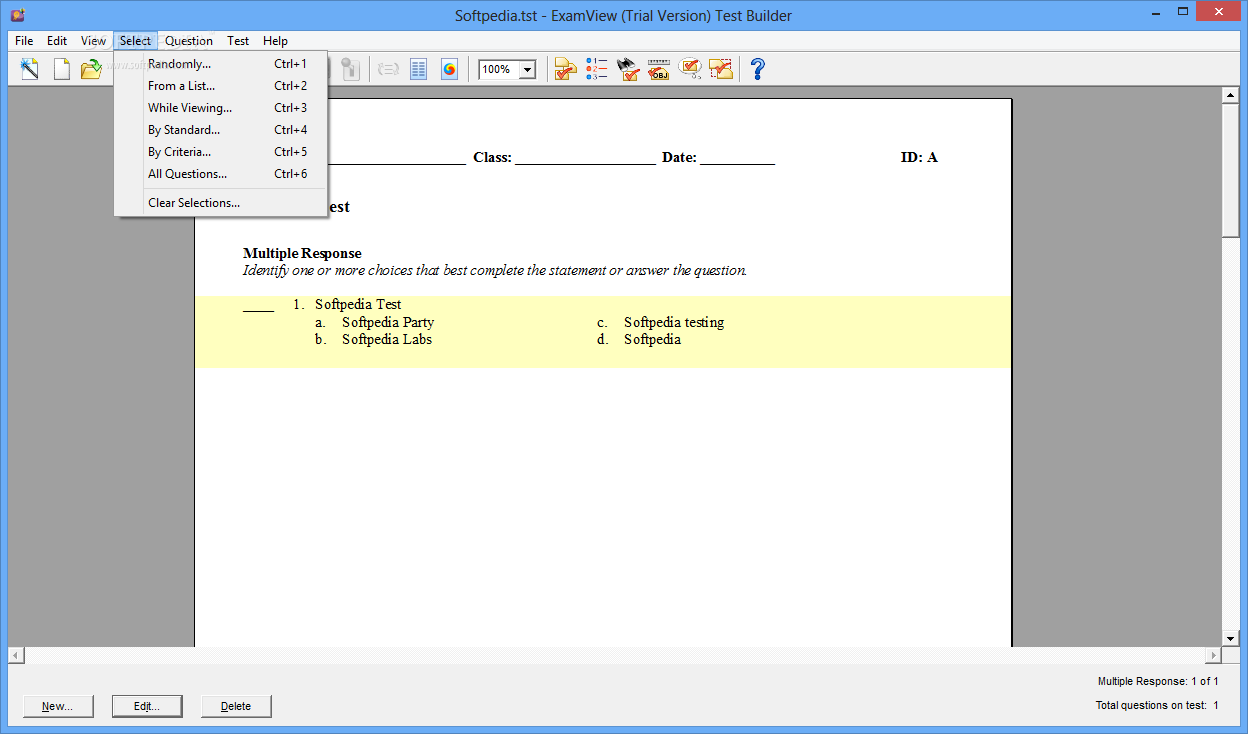Click the answer blank line before question 1
The image size is (1248, 734).
[x=258, y=309]
